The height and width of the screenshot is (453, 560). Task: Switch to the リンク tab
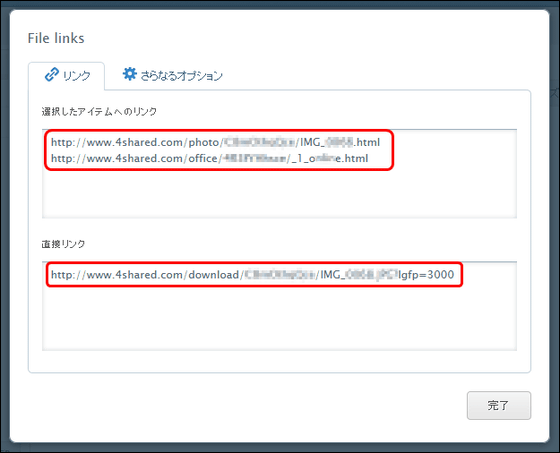click(x=67, y=75)
